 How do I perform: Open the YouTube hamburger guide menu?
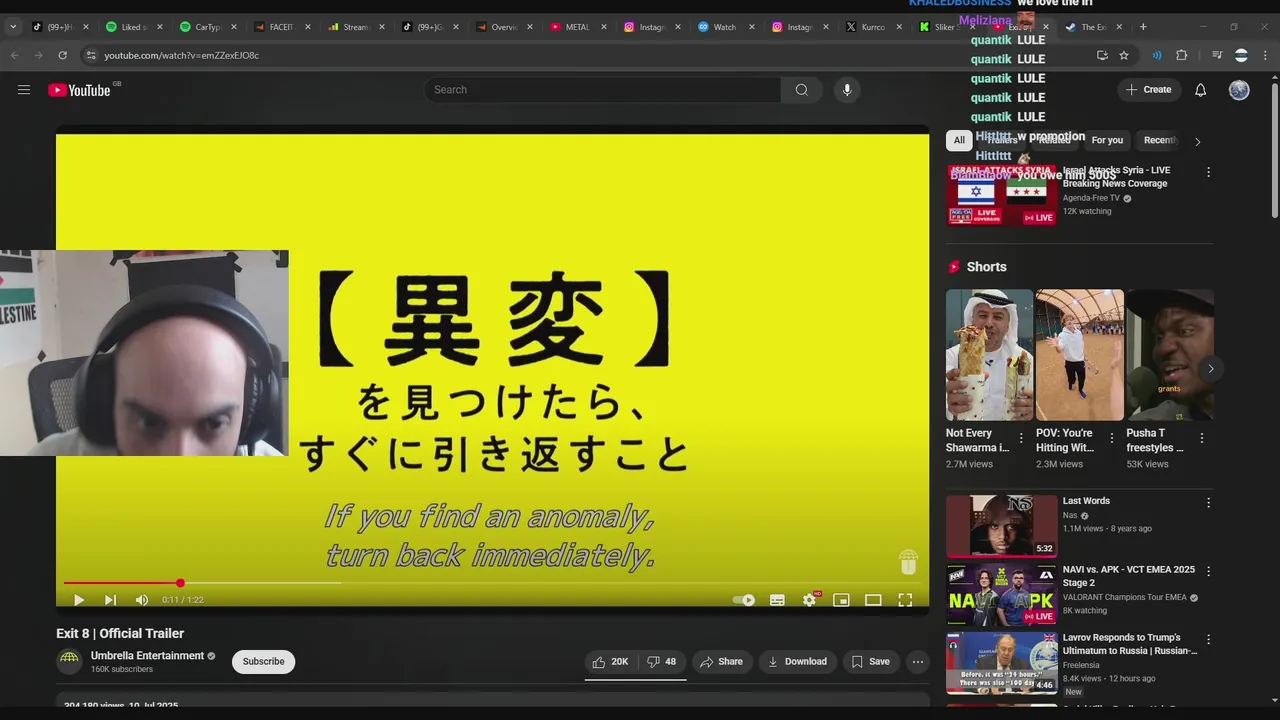coord(24,90)
